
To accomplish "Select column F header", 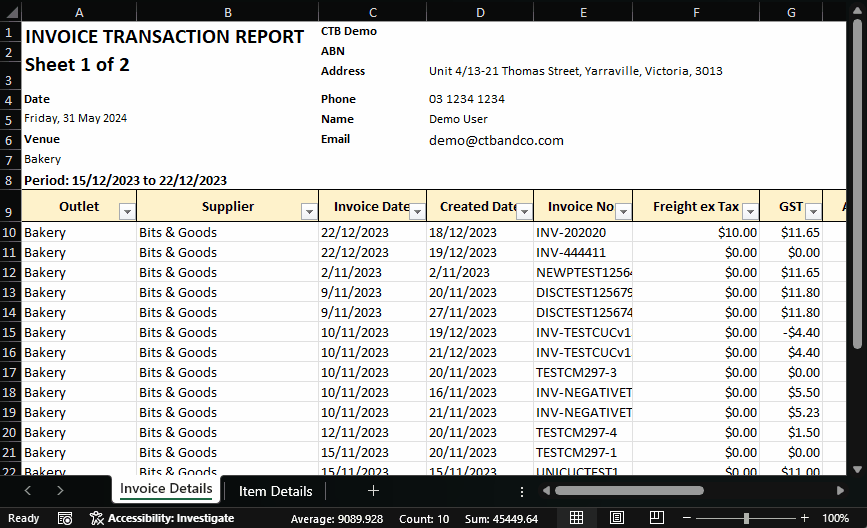I will point(696,12).
